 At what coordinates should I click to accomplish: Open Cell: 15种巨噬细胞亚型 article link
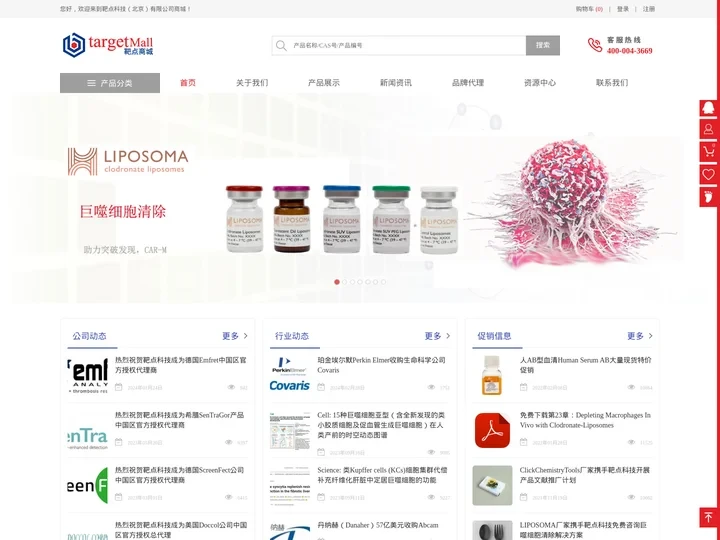click(381, 425)
